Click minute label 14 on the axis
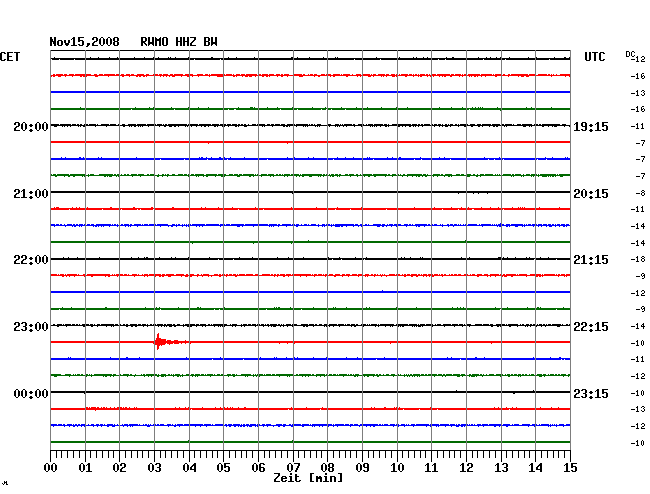 pyautogui.click(x=535, y=468)
